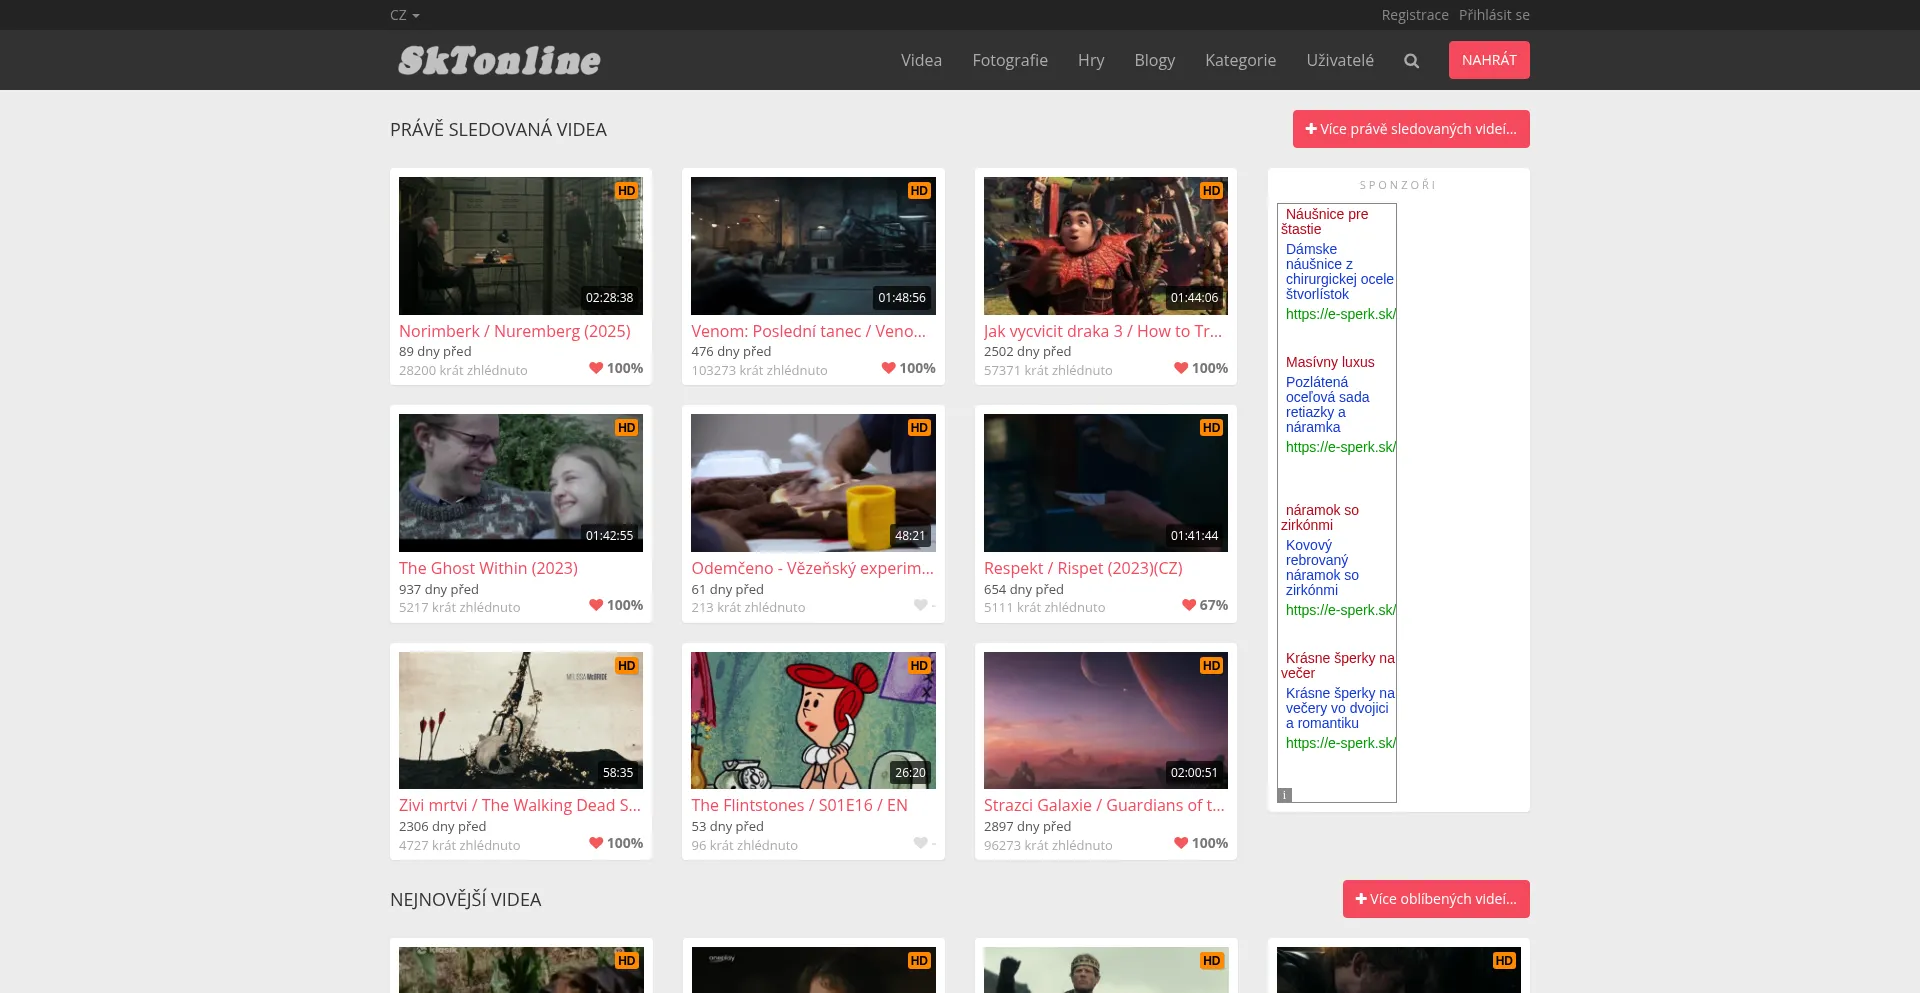1920x993 pixels.
Task: Click the Přihlásit se link
Action: click(x=1494, y=15)
